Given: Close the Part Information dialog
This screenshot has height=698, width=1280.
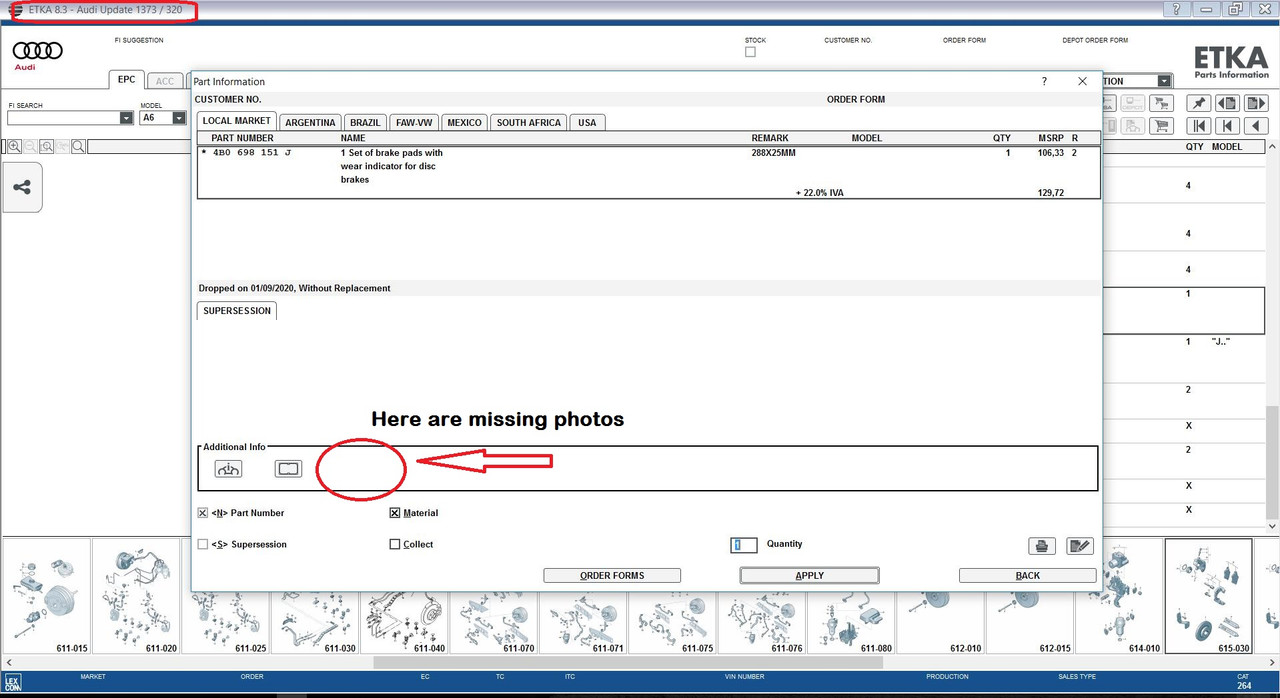Looking at the screenshot, I should 1082,81.
